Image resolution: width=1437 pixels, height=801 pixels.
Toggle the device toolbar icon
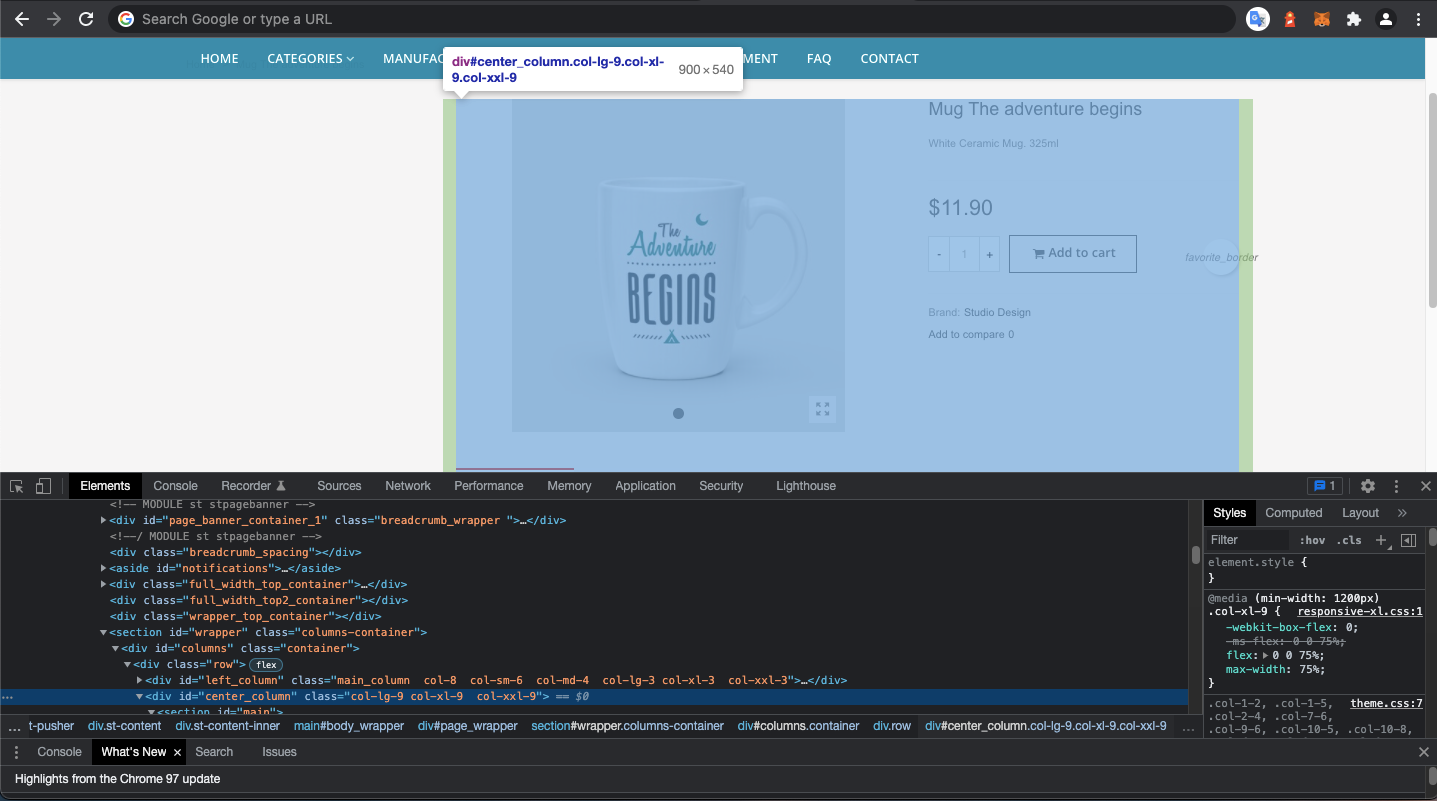click(x=43, y=486)
